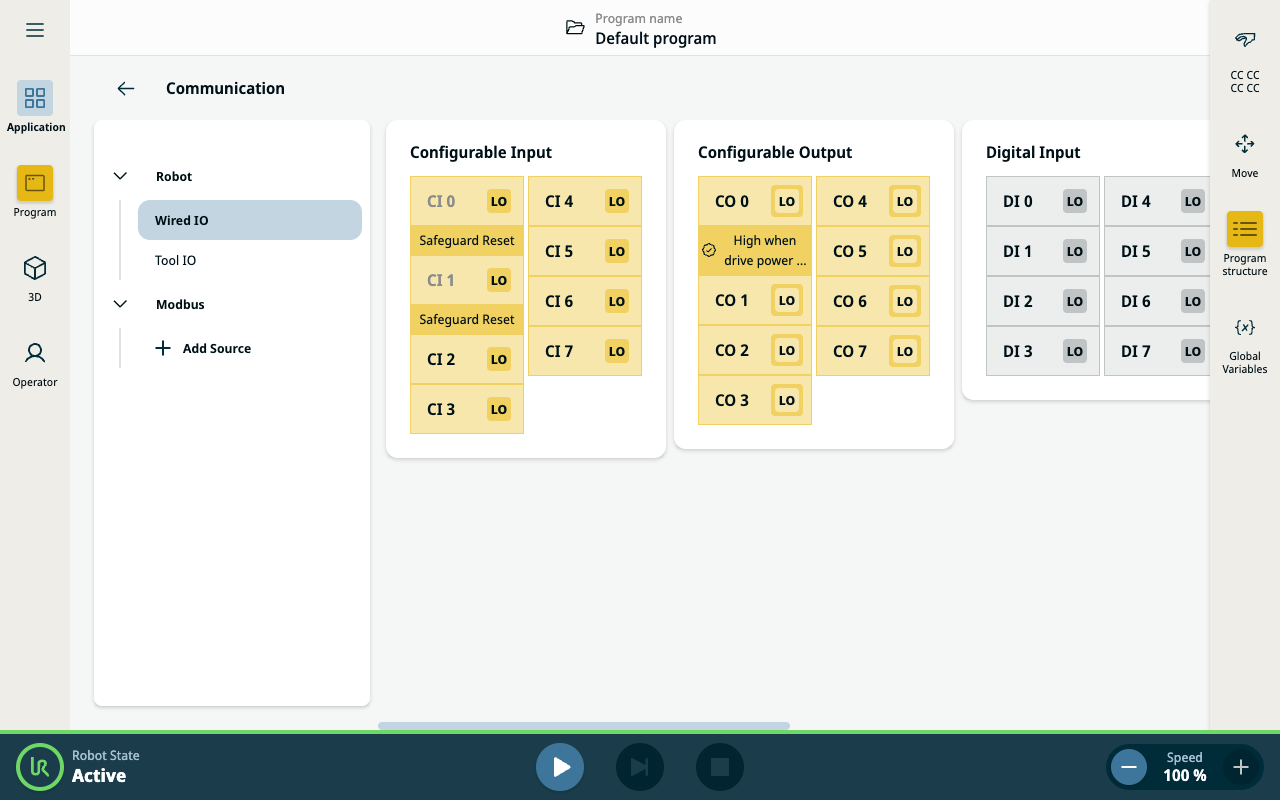
Task: Open the hamburger menu
Action: coord(35,30)
